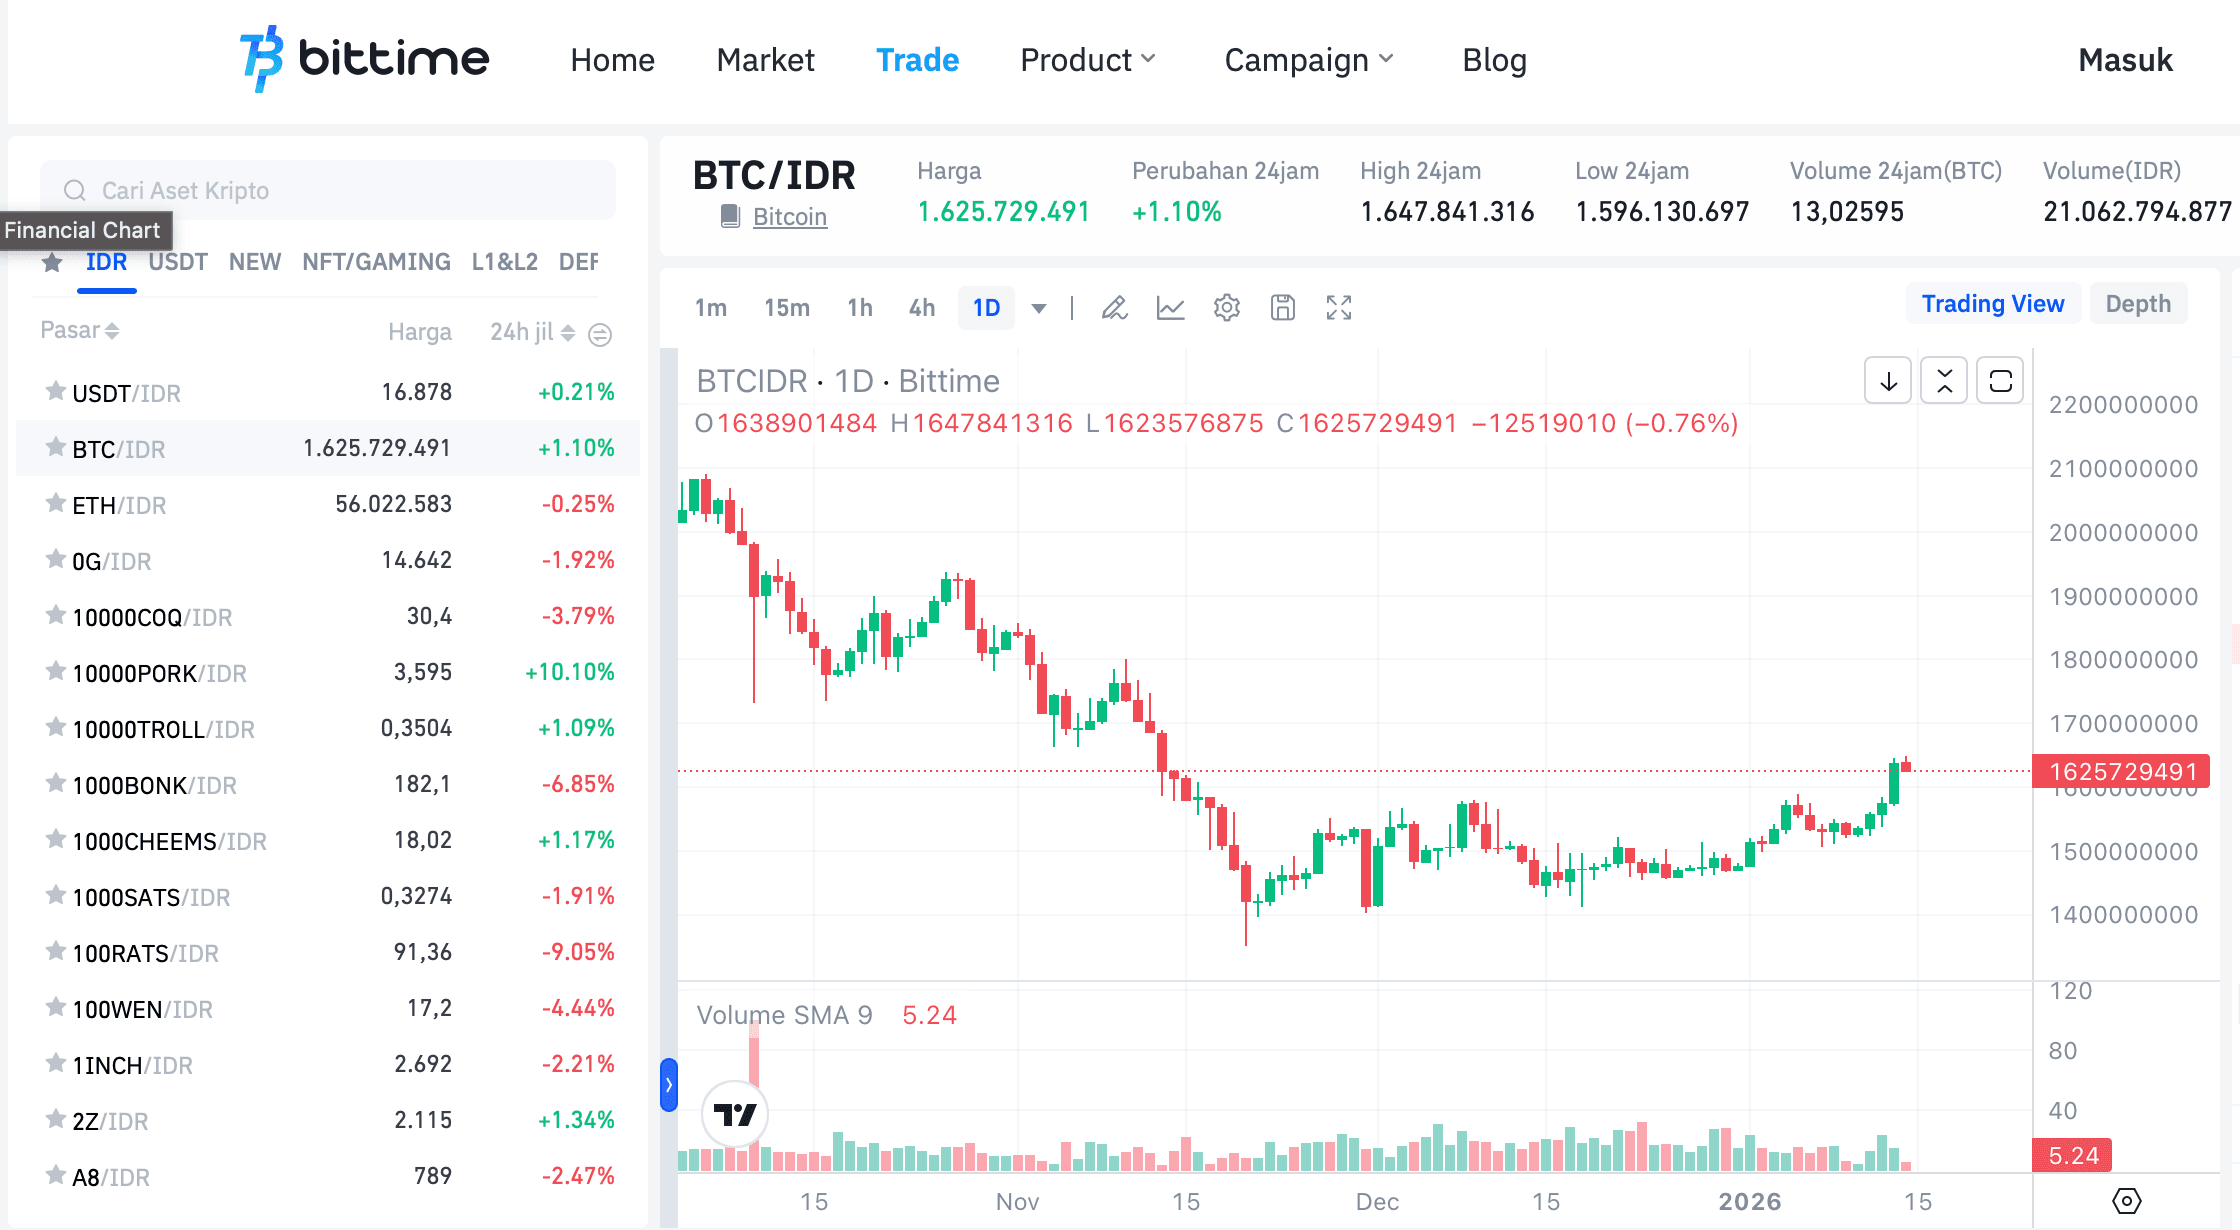2240x1230 pixels.
Task: Open the Market page from the top navigation
Action: coord(765,60)
